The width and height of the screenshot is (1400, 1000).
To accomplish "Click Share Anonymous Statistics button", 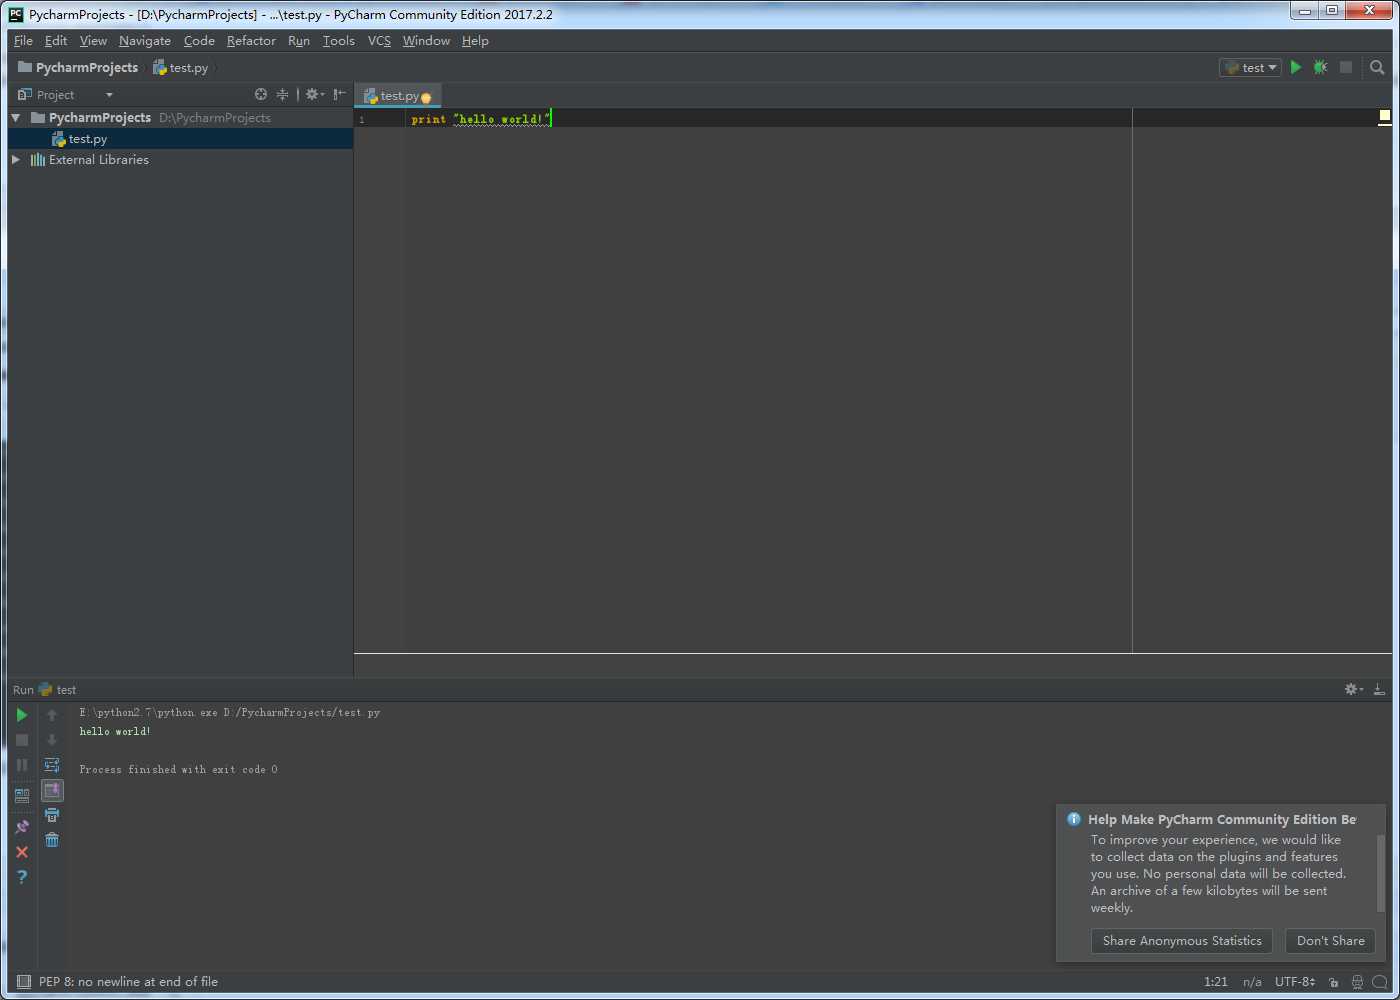I will (x=1182, y=941).
